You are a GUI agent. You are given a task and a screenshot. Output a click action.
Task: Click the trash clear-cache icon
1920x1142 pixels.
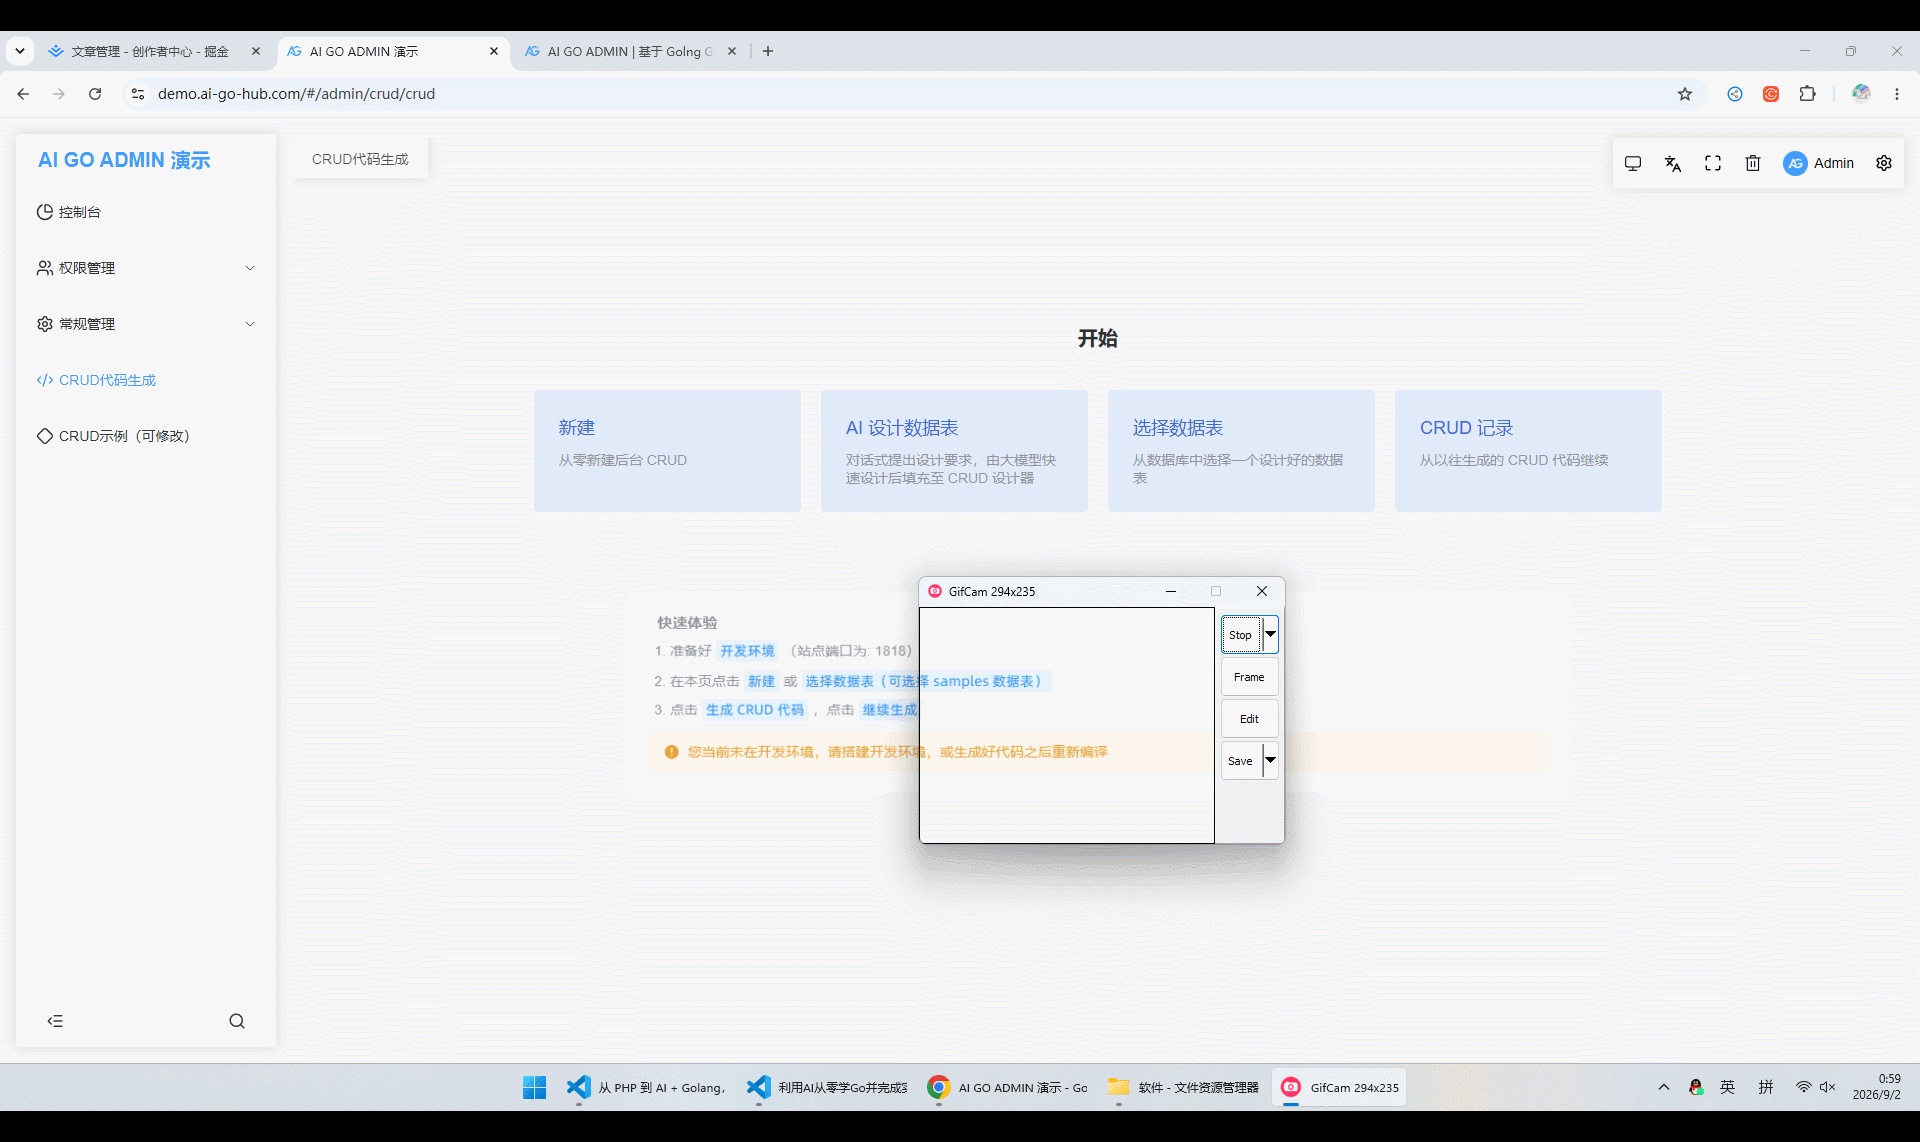1753,163
